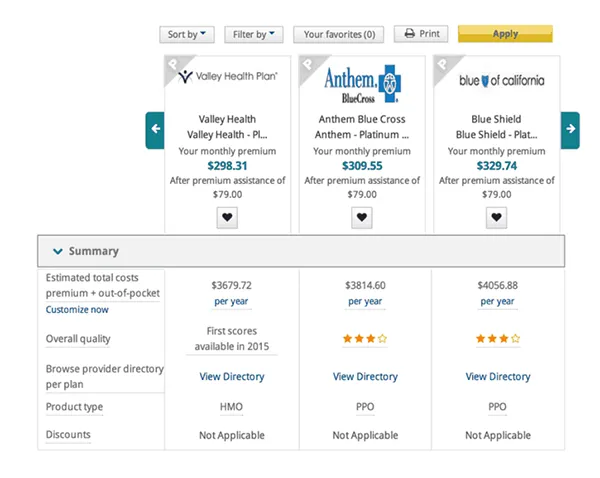The width and height of the screenshot is (600, 478).
Task: Favorite the Anthem Blue Cross plan heart
Action: pyautogui.click(x=362, y=217)
